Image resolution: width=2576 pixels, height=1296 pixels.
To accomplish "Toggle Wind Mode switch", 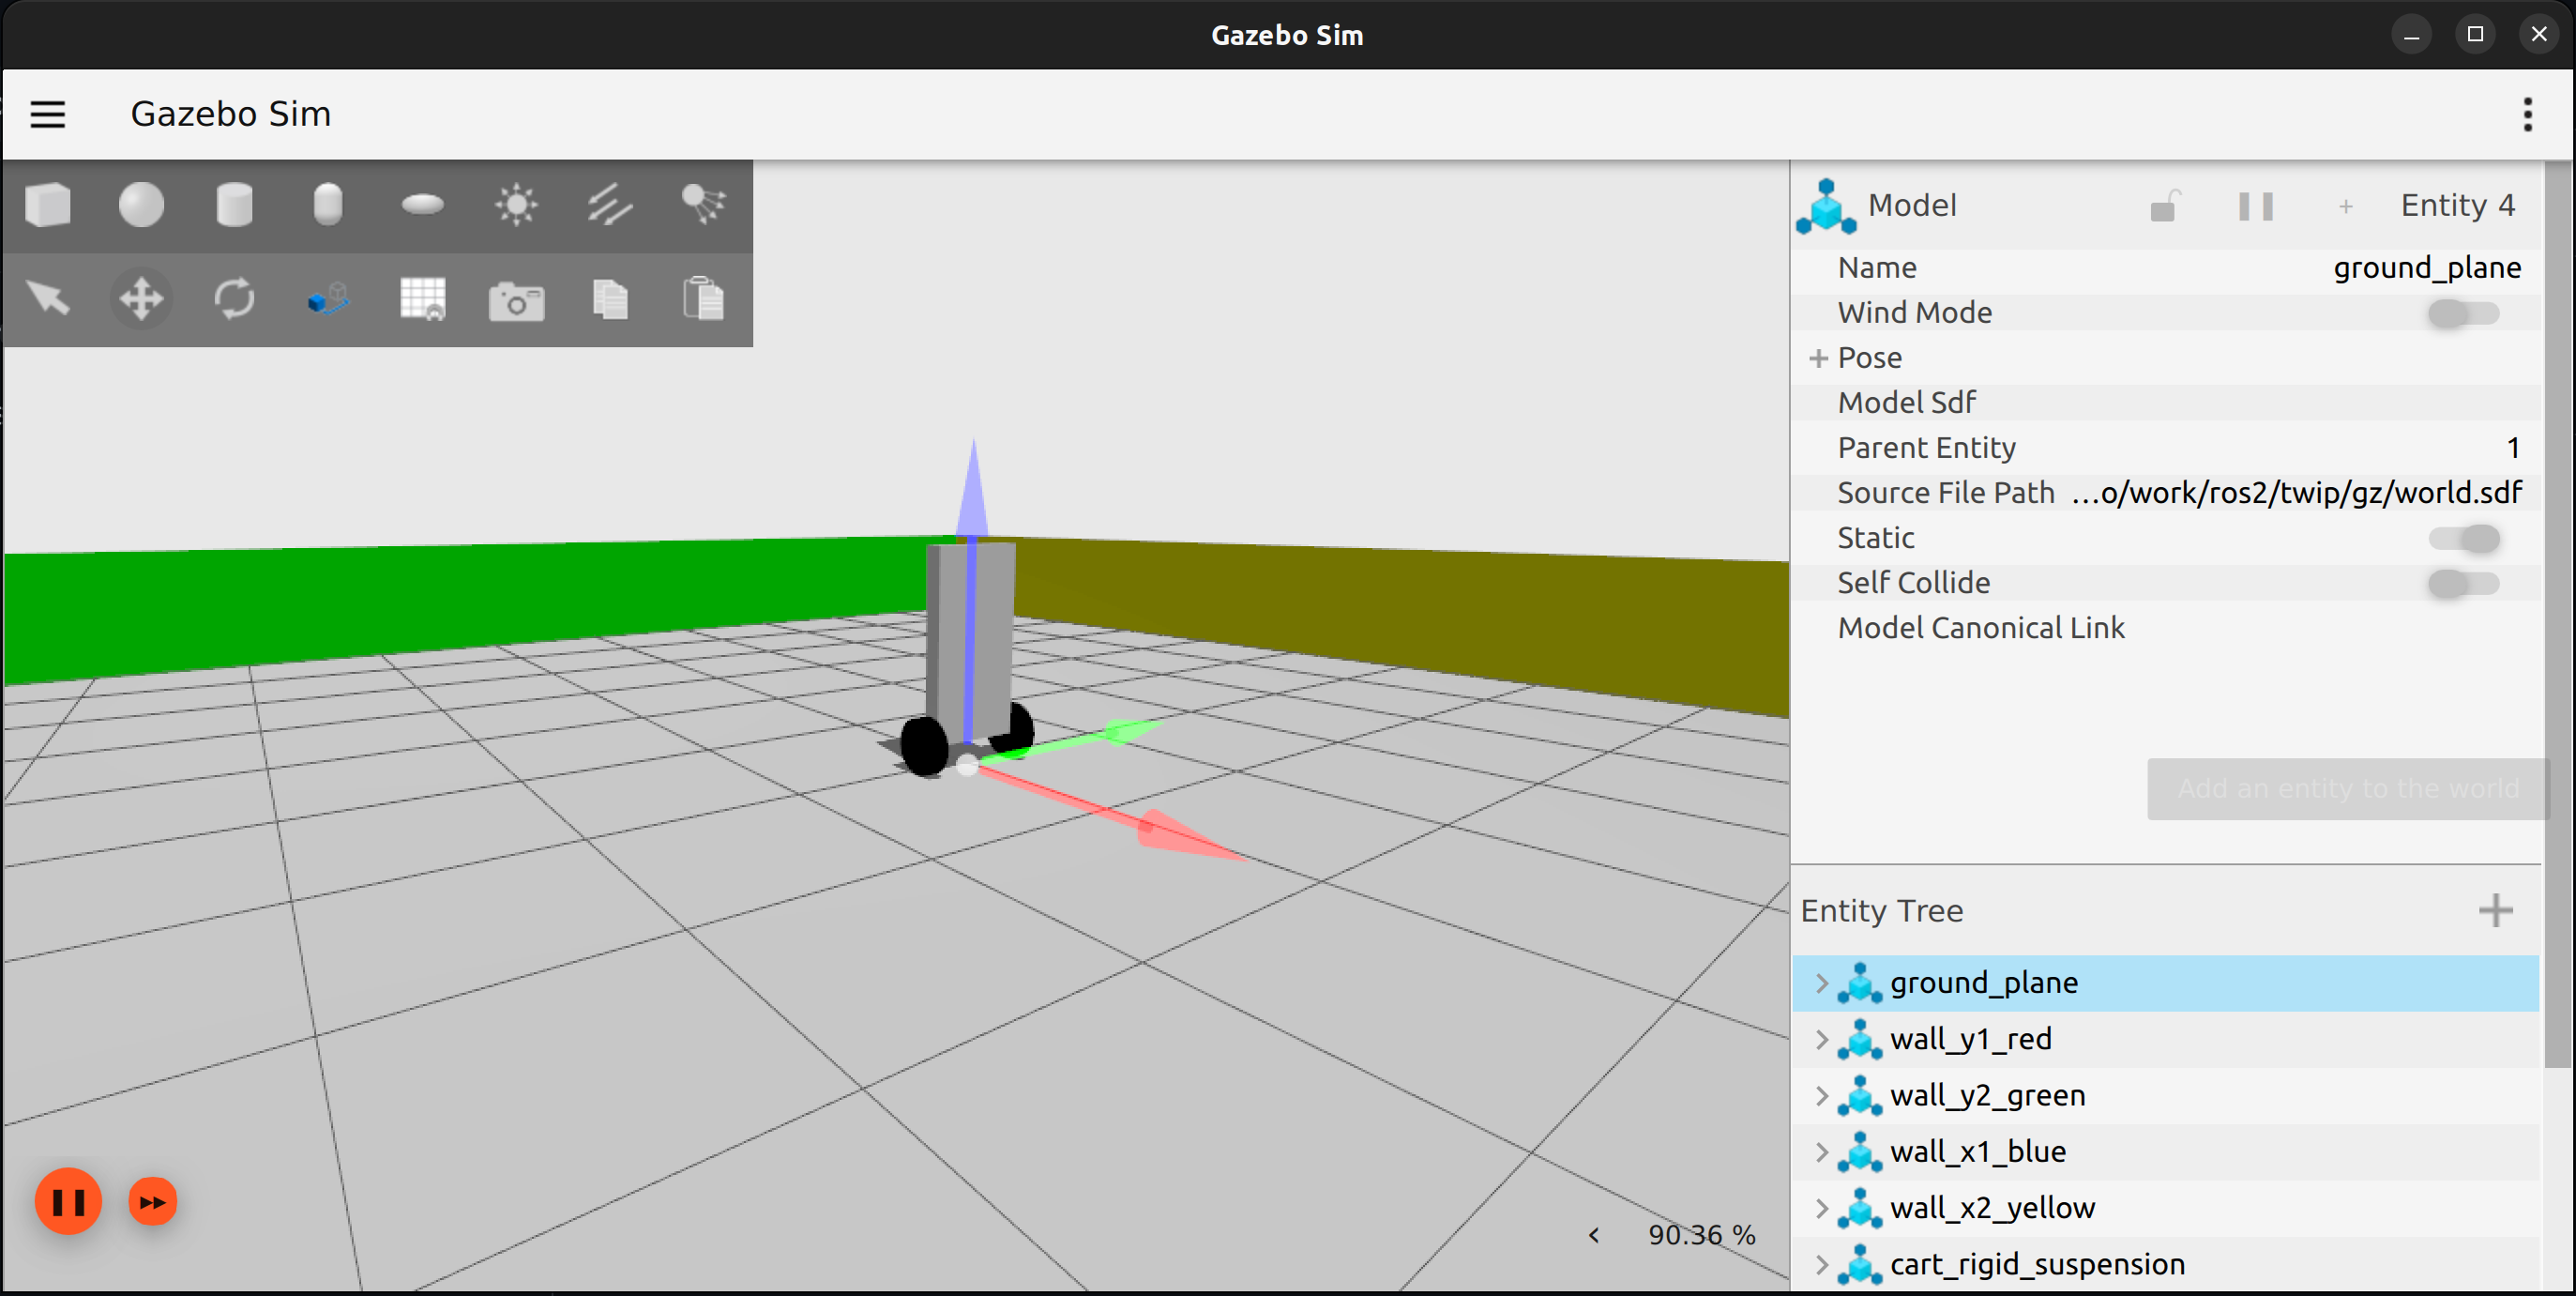I will point(2463,313).
